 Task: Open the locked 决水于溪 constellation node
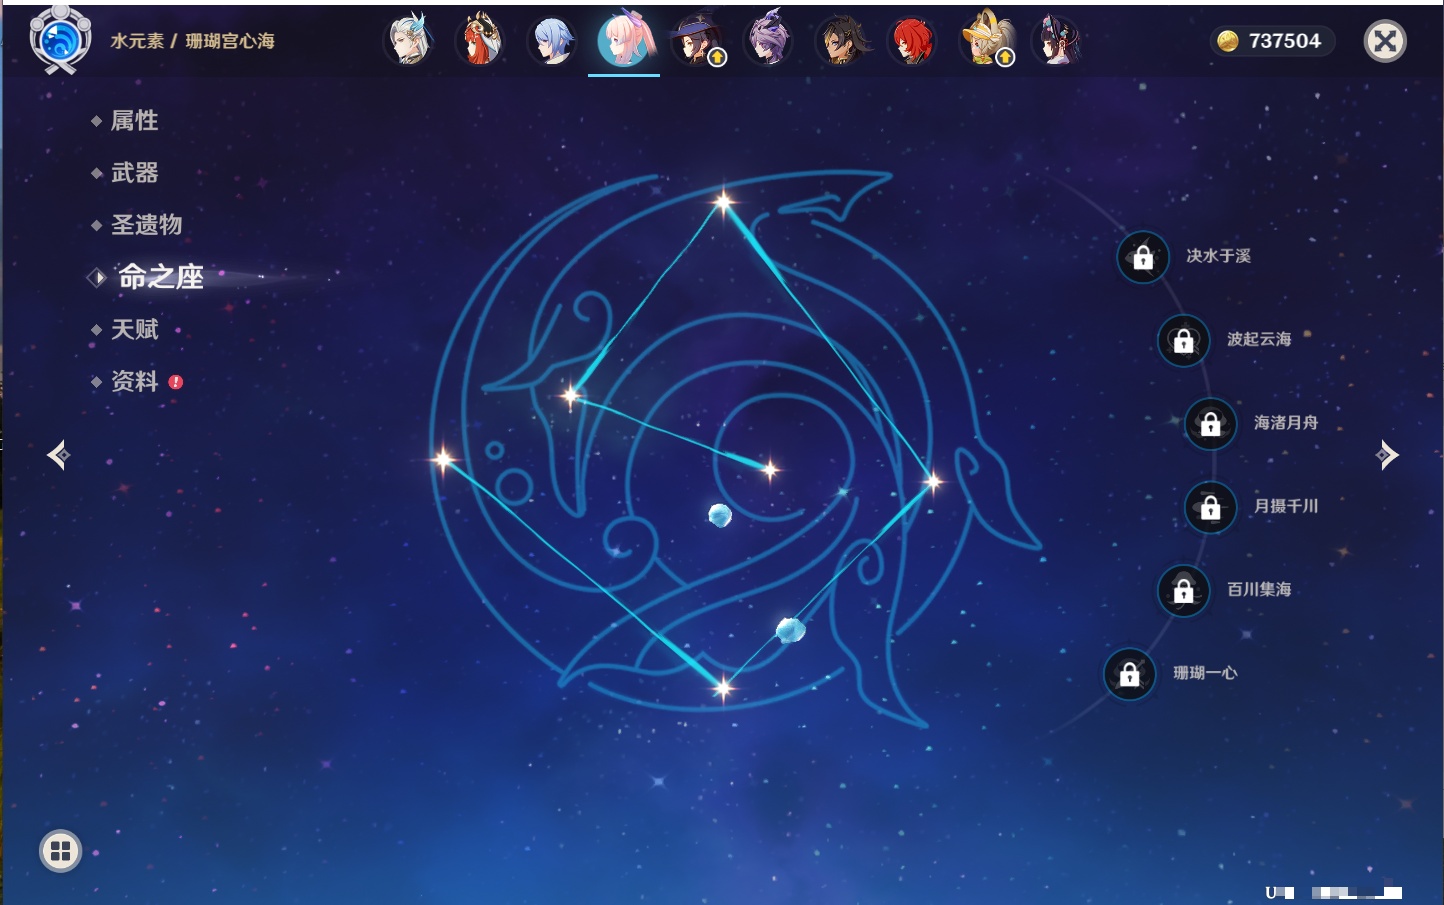1143,257
